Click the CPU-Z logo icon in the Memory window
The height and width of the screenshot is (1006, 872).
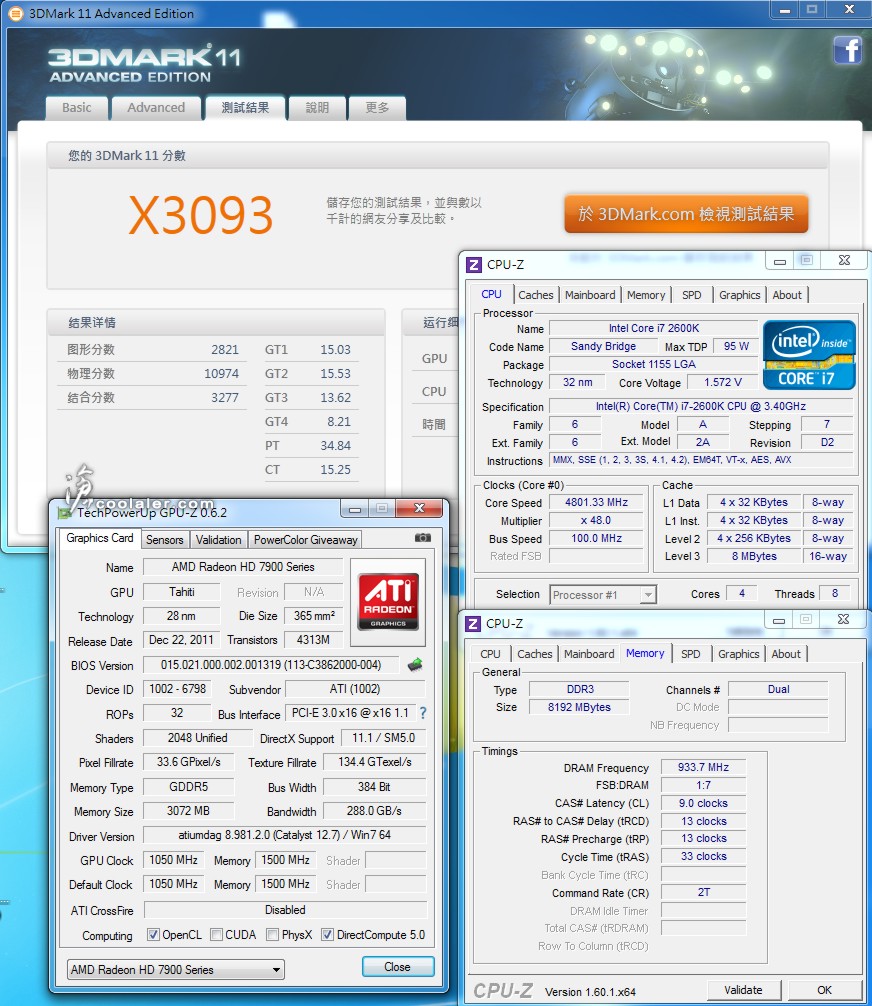point(473,624)
